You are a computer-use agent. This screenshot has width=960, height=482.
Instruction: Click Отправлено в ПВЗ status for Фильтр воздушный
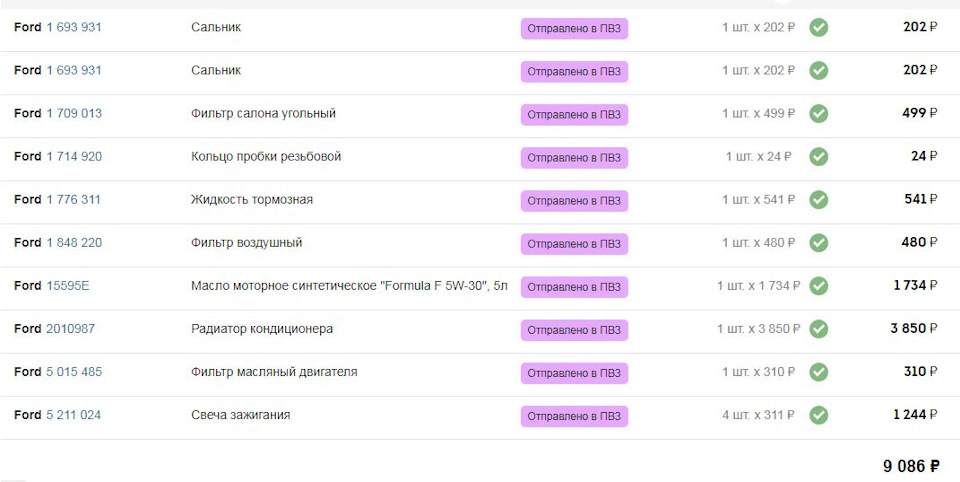[574, 244]
